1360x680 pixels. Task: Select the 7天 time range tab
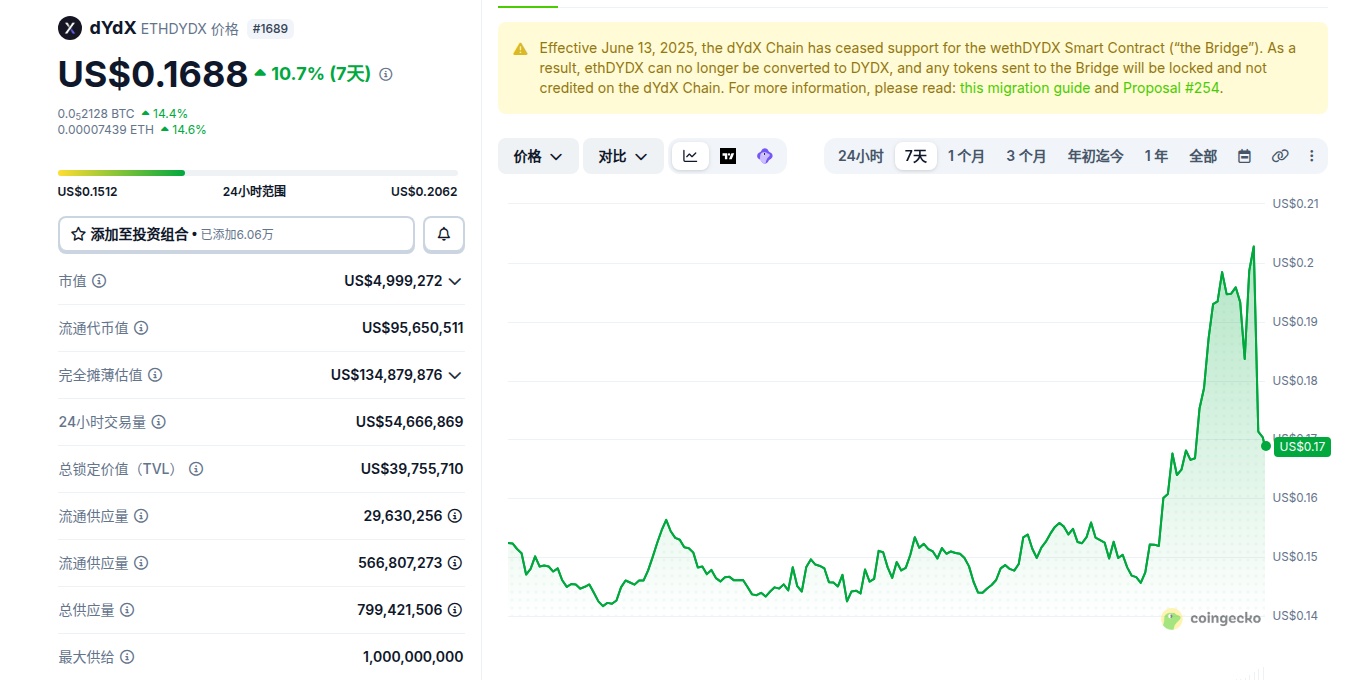click(x=916, y=156)
